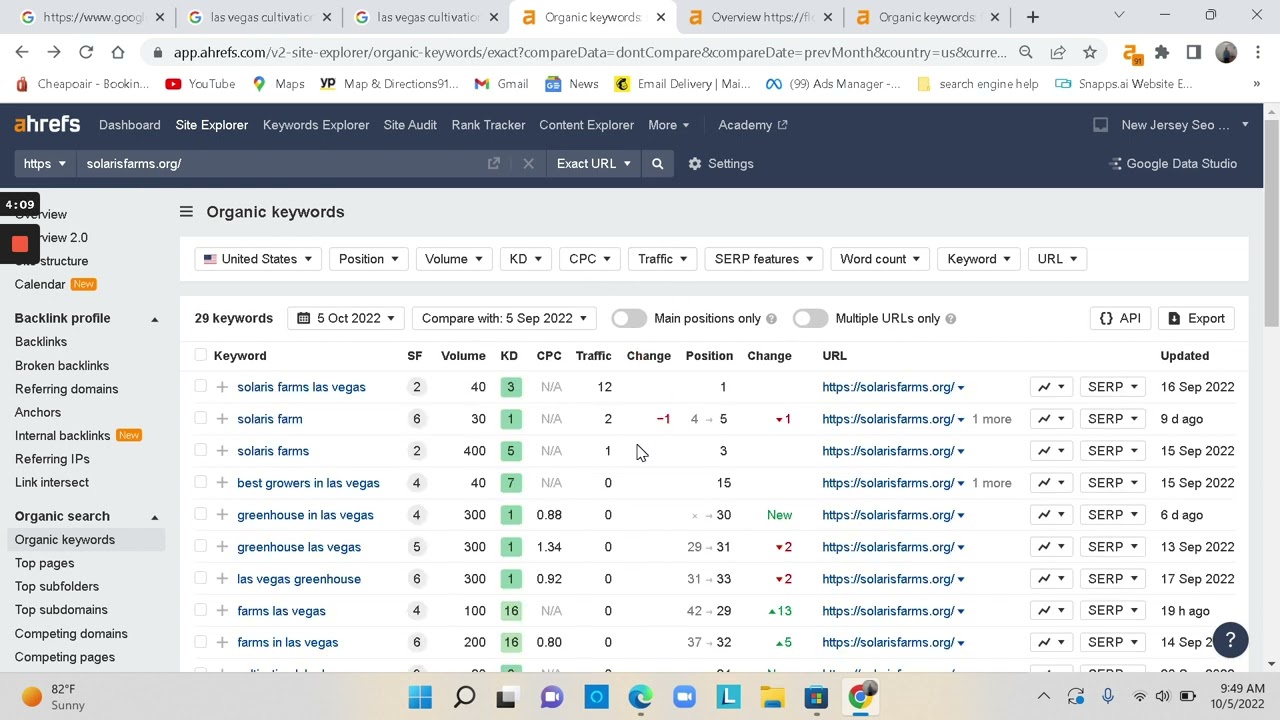
Task: Open Site Audit in top navigation
Action: coord(410,125)
